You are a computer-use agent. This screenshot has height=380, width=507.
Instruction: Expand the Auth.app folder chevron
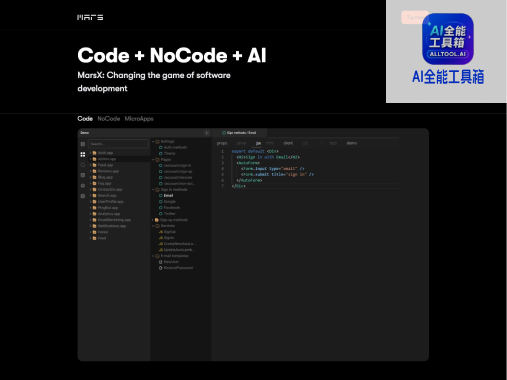90,153
